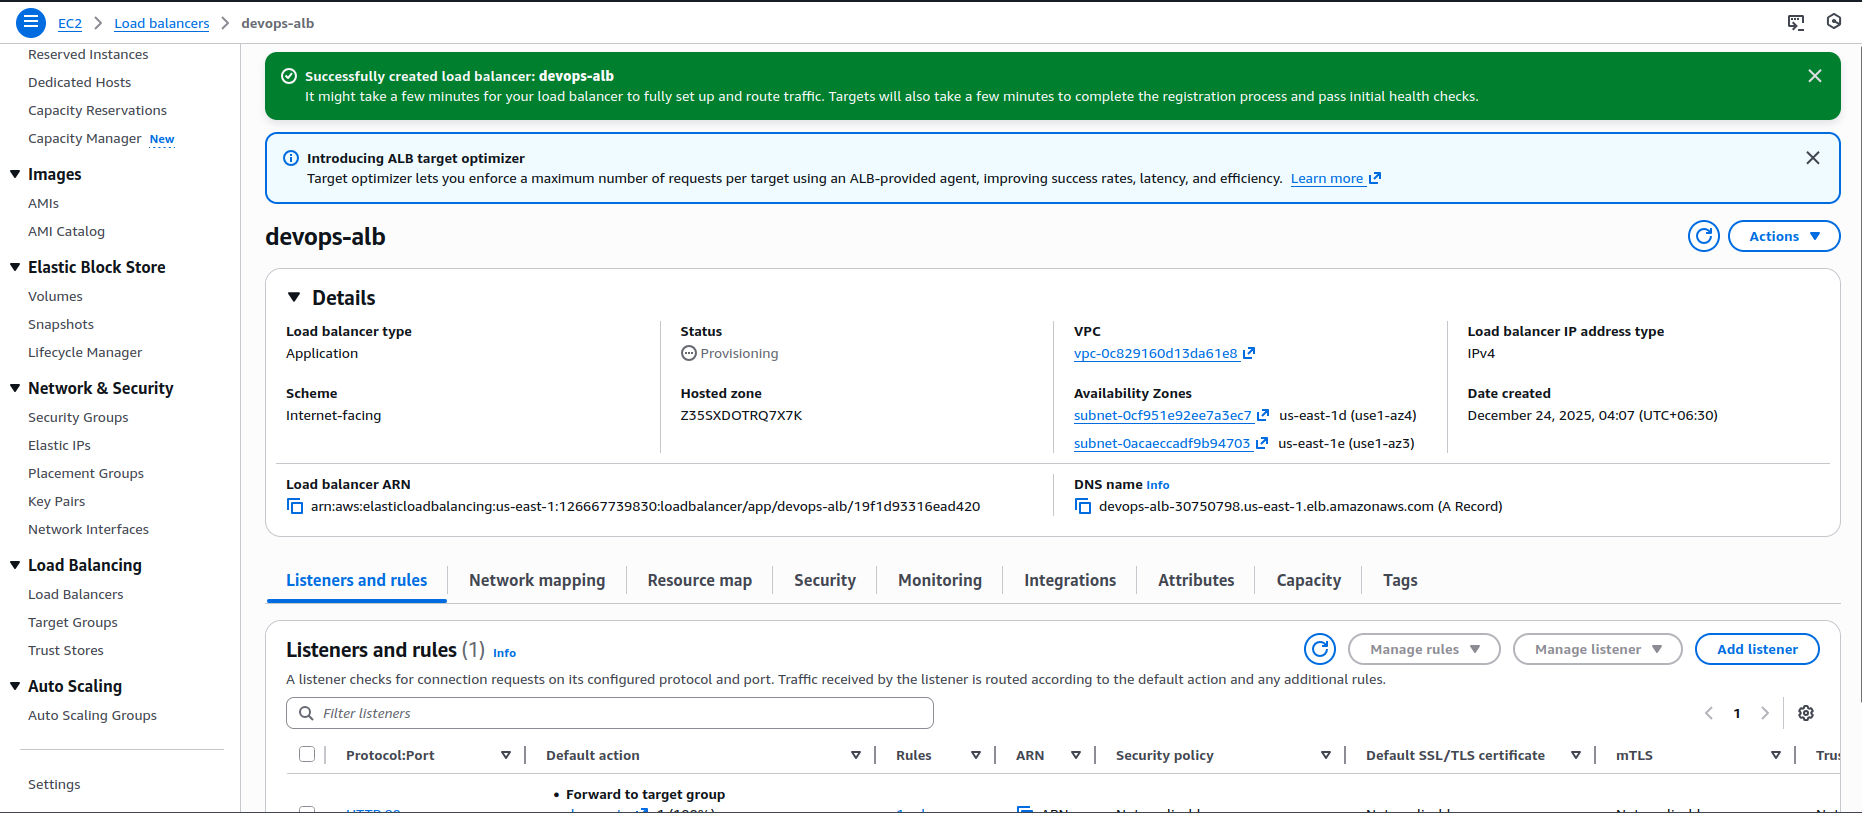Focus the Filter listeners search field
The image size is (1862, 813).
pos(610,713)
